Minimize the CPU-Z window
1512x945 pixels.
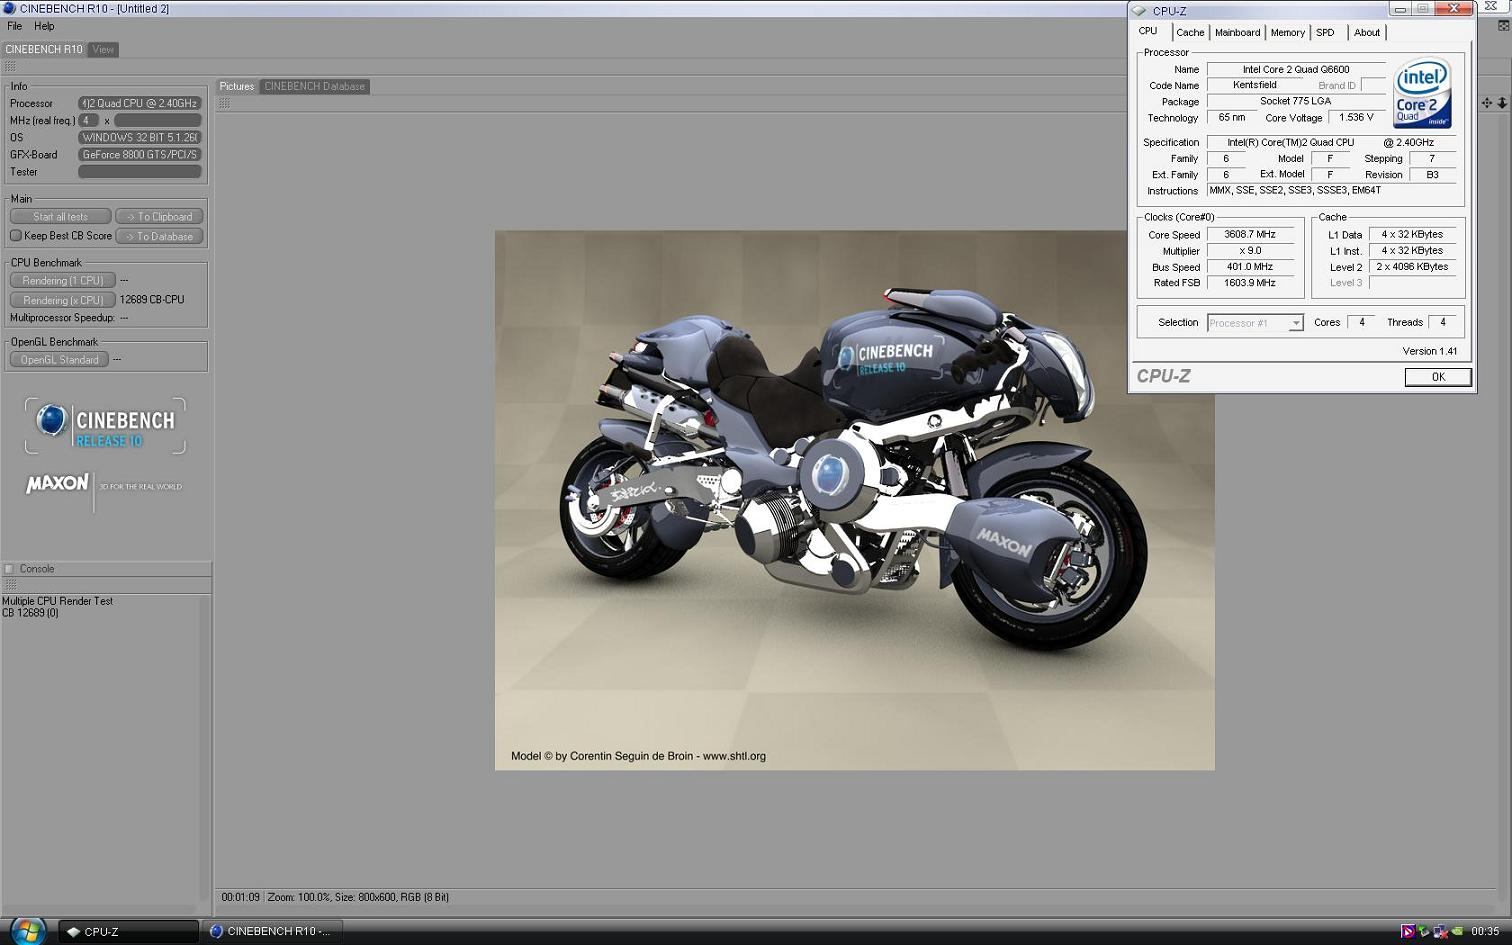coord(1400,9)
